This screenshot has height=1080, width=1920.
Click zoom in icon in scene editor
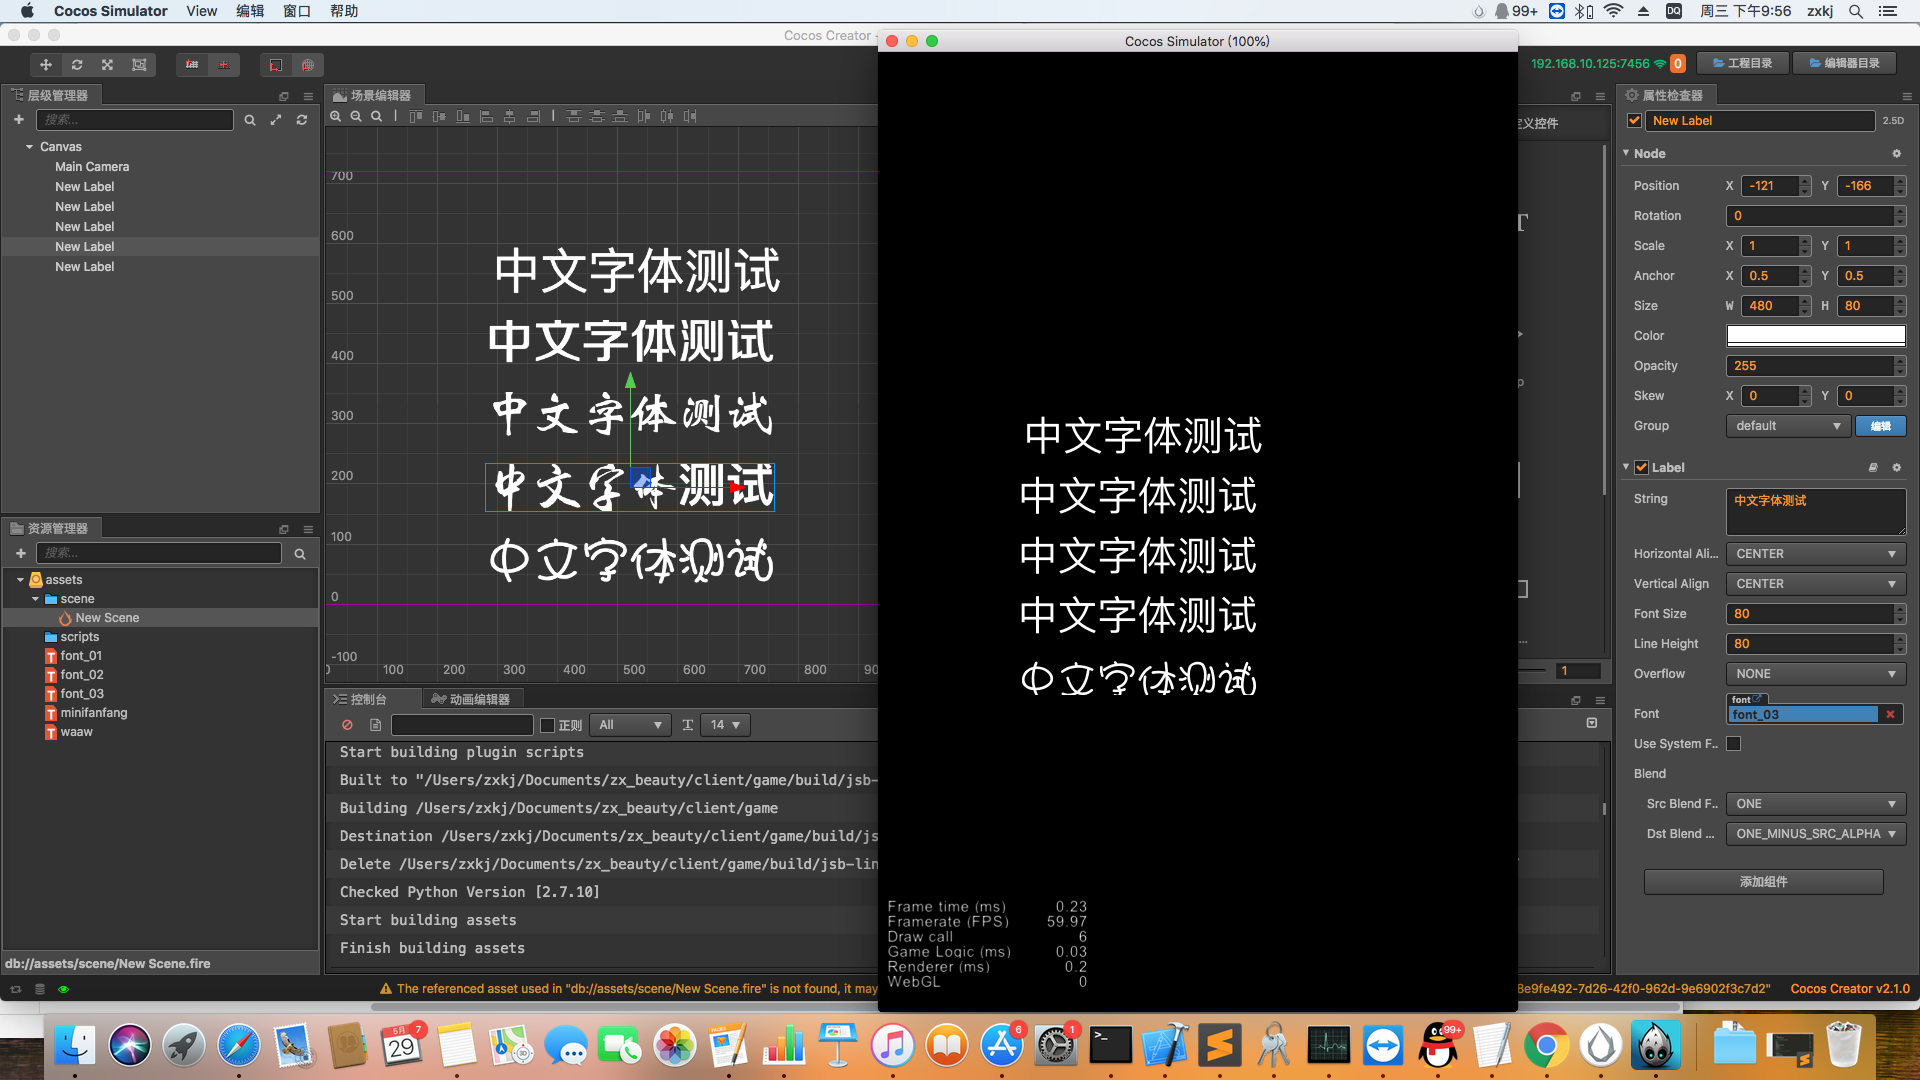pyautogui.click(x=336, y=117)
